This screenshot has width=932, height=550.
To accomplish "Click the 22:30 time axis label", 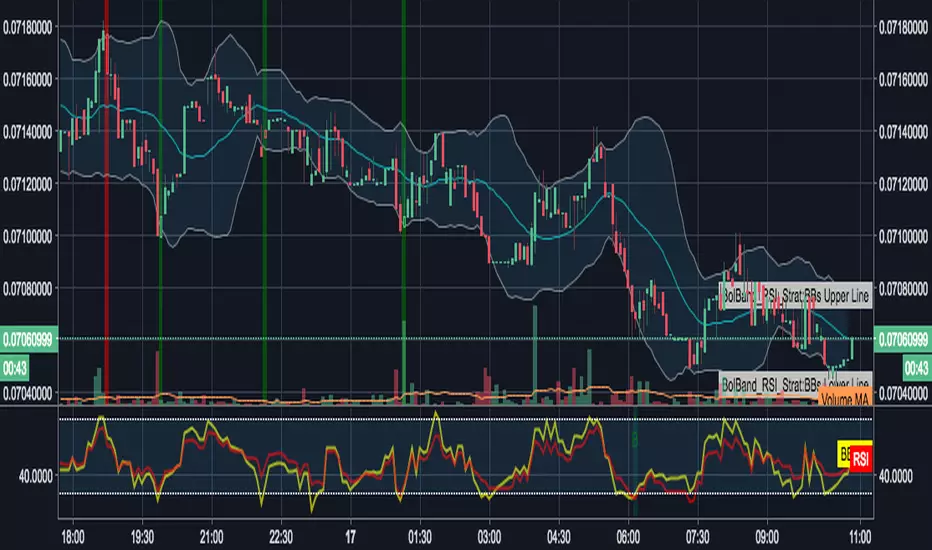I will 281,538.
